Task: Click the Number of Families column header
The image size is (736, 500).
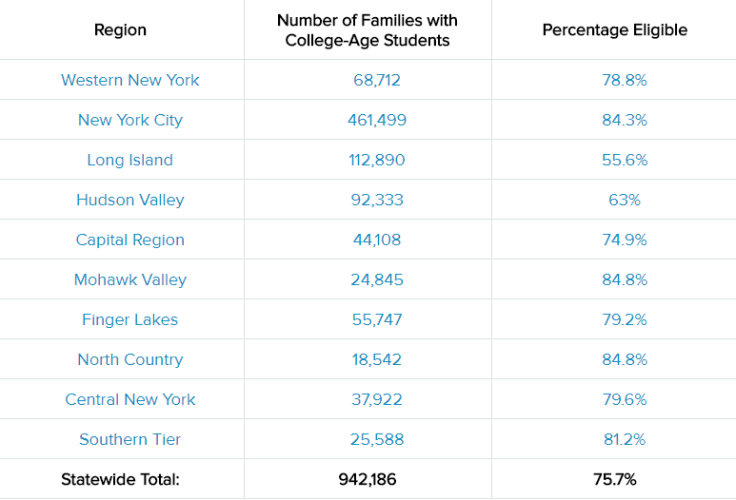Action: 367,30
